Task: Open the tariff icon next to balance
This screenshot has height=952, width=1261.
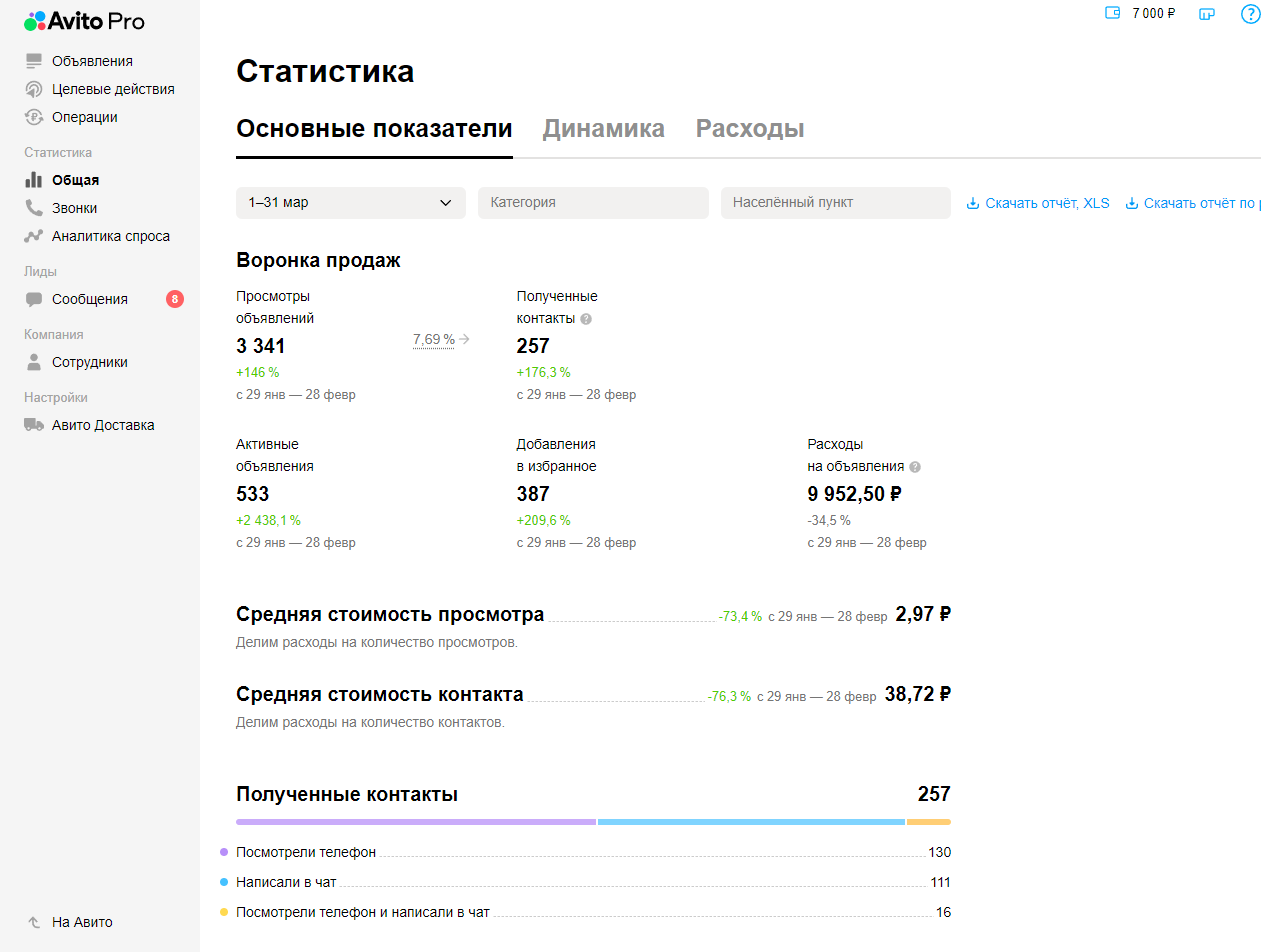Action: (1207, 14)
